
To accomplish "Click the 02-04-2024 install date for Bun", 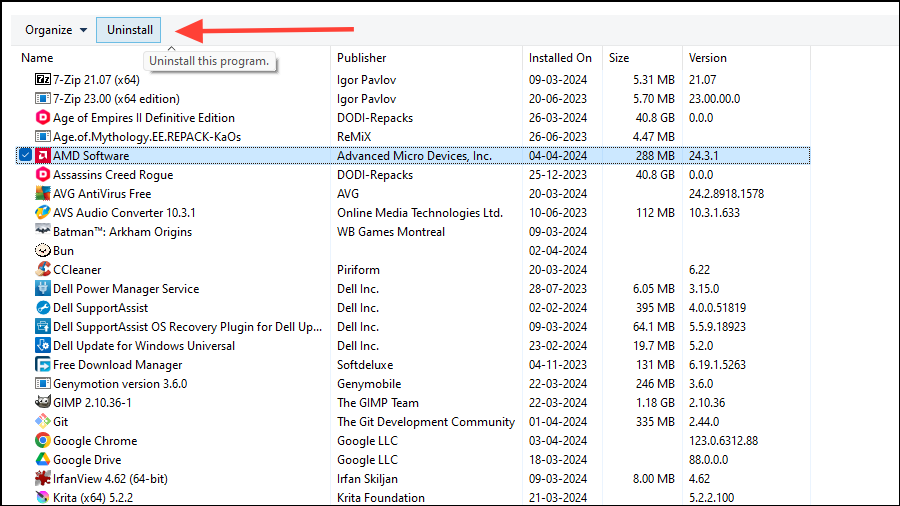I will (558, 251).
